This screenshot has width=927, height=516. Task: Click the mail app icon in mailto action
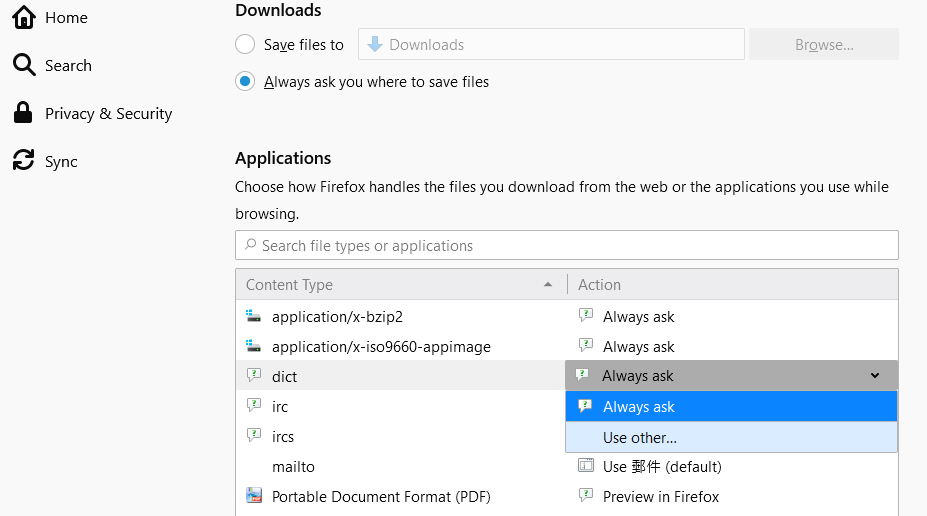[x=585, y=465]
